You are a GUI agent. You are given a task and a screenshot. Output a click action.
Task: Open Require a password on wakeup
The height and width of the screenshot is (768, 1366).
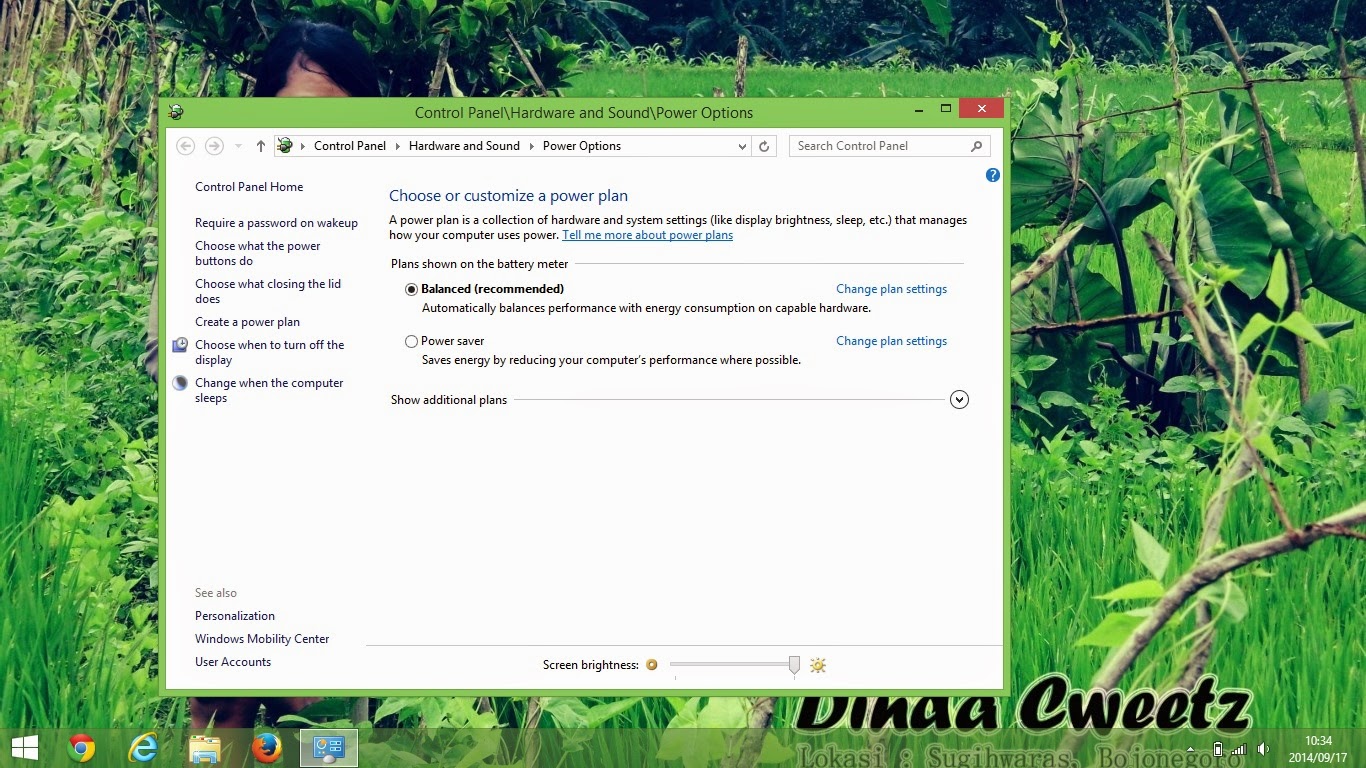click(276, 223)
